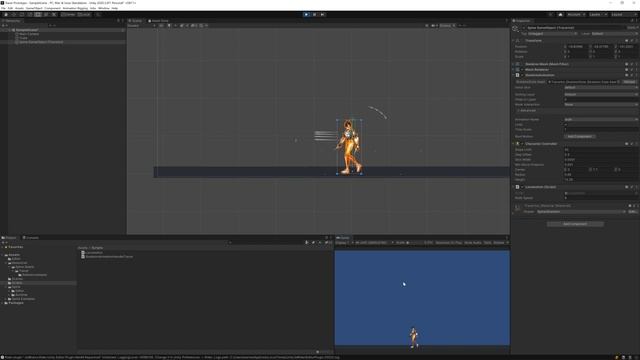Open the Sorting Layer dropdown
Viewport: 640px width, 360px height.
point(601,94)
